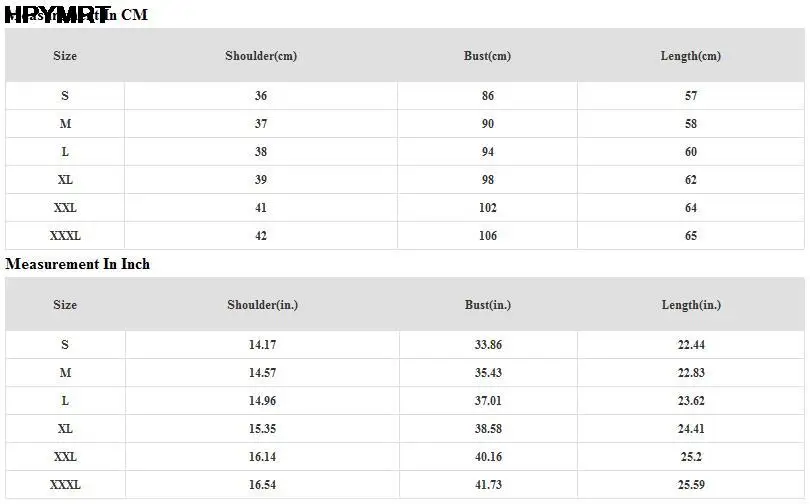Click the length value 25.2 cell
Screen dimensions: 810x504
click(x=691, y=457)
